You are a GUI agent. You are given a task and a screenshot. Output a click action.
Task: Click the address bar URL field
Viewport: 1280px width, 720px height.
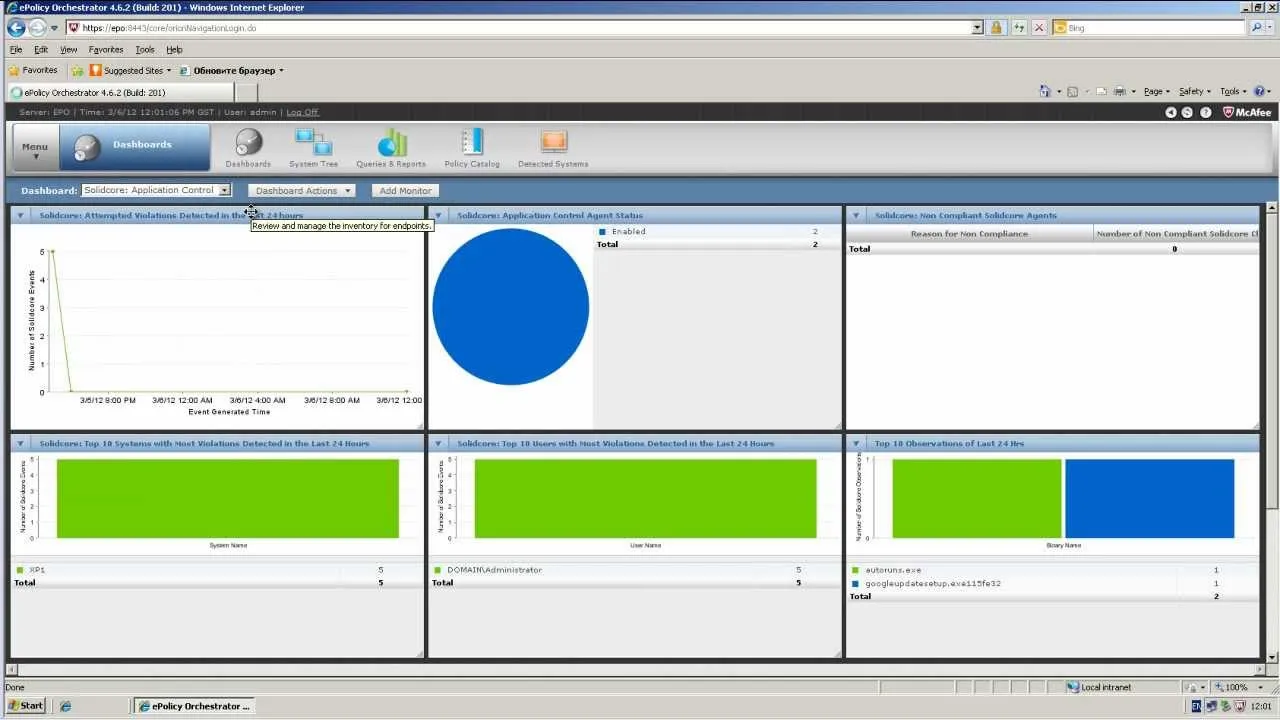520,28
